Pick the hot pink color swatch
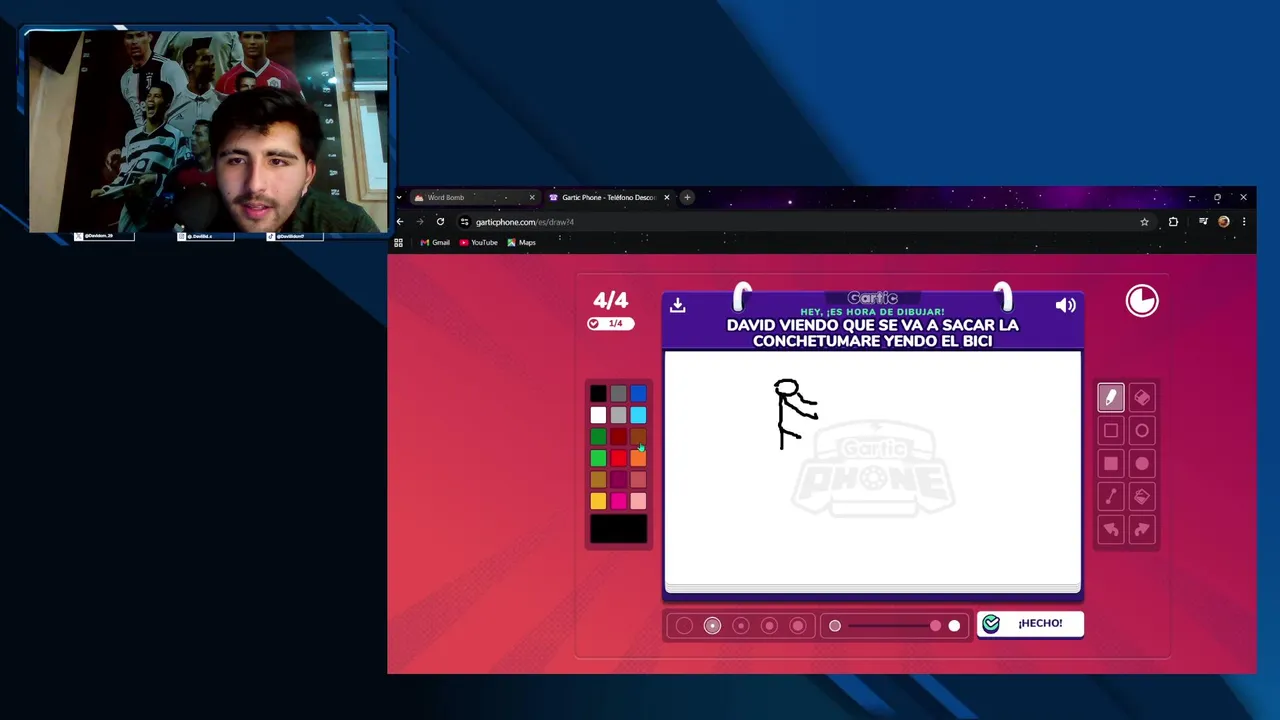This screenshot has height=720, width=1280. click(x=618, y=501)
